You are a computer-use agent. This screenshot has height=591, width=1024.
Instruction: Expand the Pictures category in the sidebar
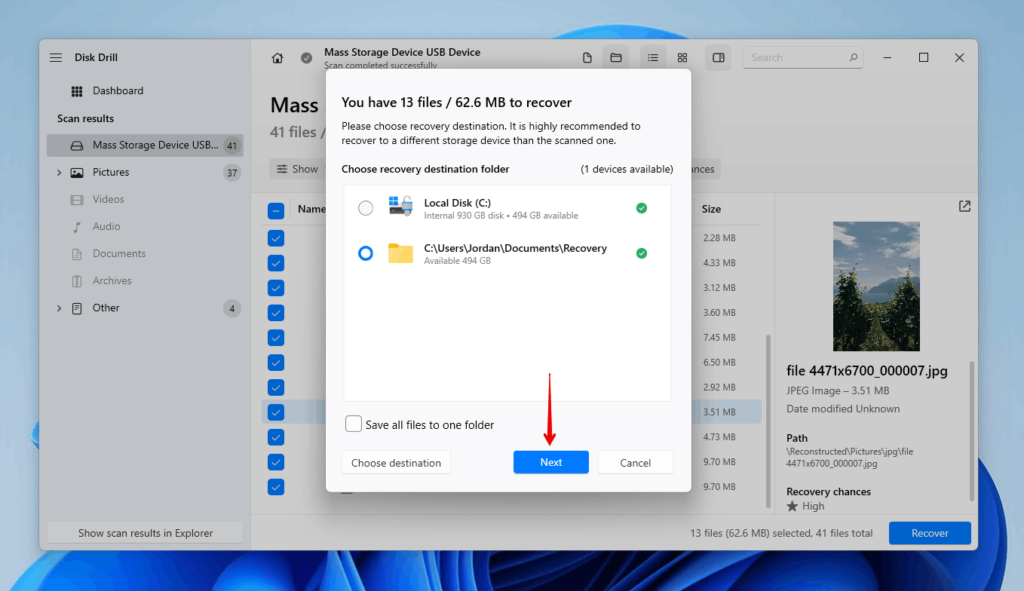coord(59,172)
